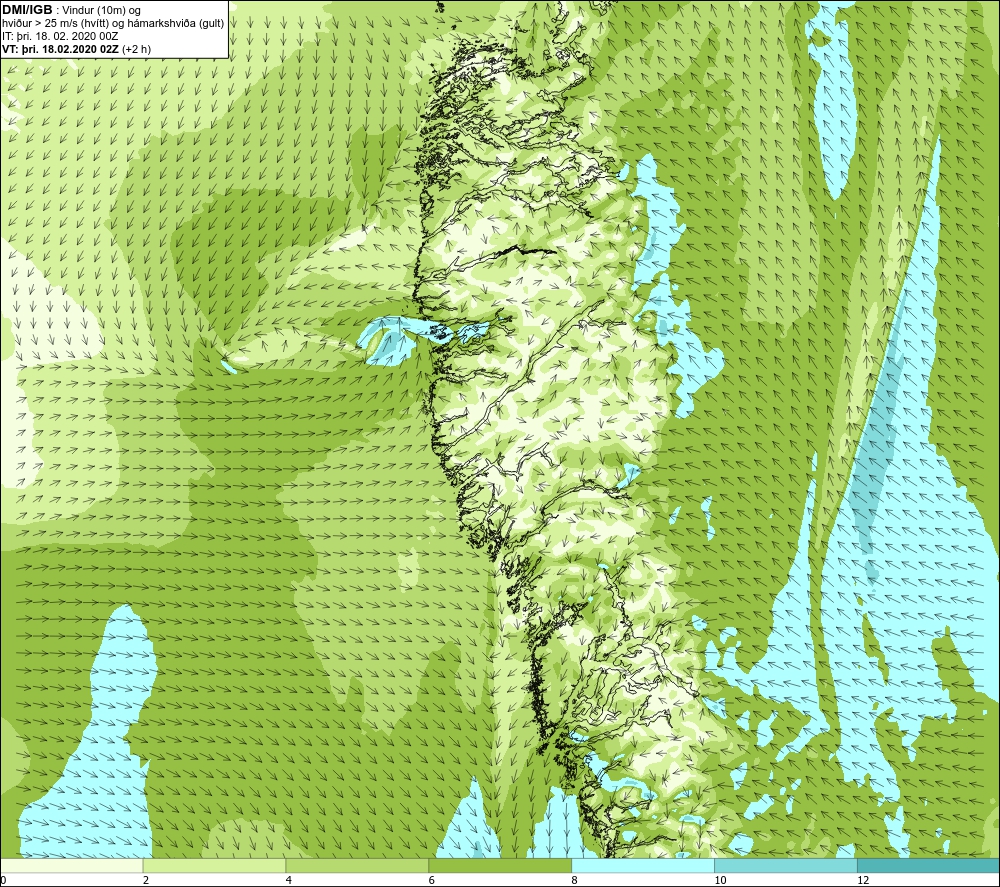This screenshot has height=887, width=1000.
Task: Click the scale label '4'
Action: point(289,881)
